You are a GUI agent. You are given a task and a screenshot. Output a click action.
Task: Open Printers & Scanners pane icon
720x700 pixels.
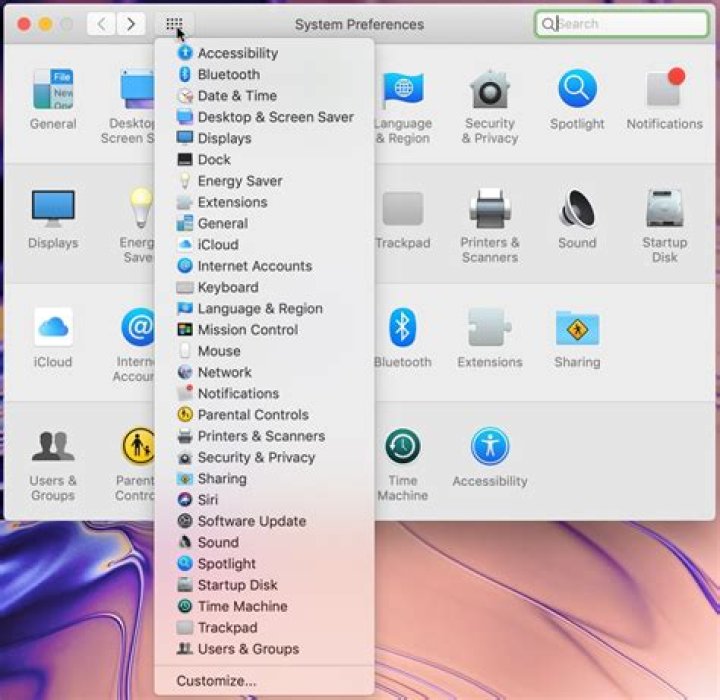[489, 209]
